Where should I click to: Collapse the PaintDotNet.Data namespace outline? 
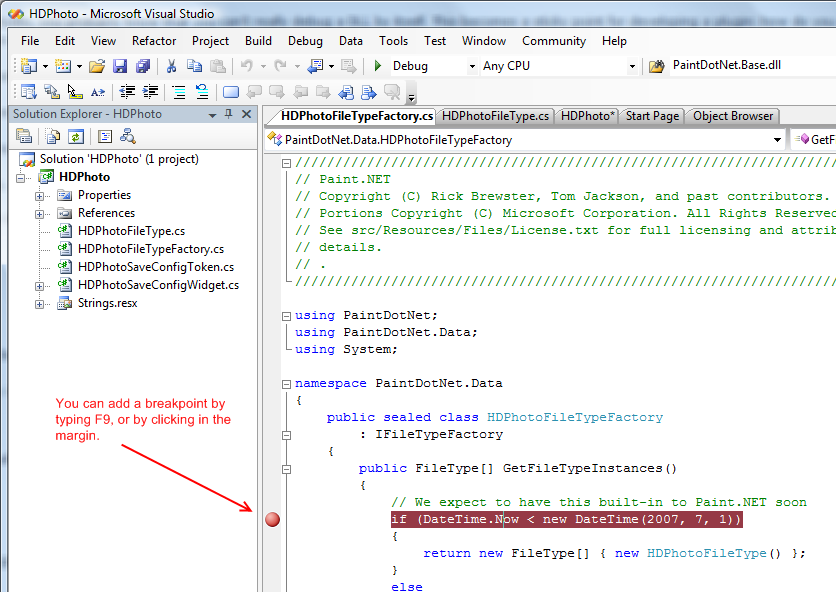pyautogui.click(x=286, y=384)
